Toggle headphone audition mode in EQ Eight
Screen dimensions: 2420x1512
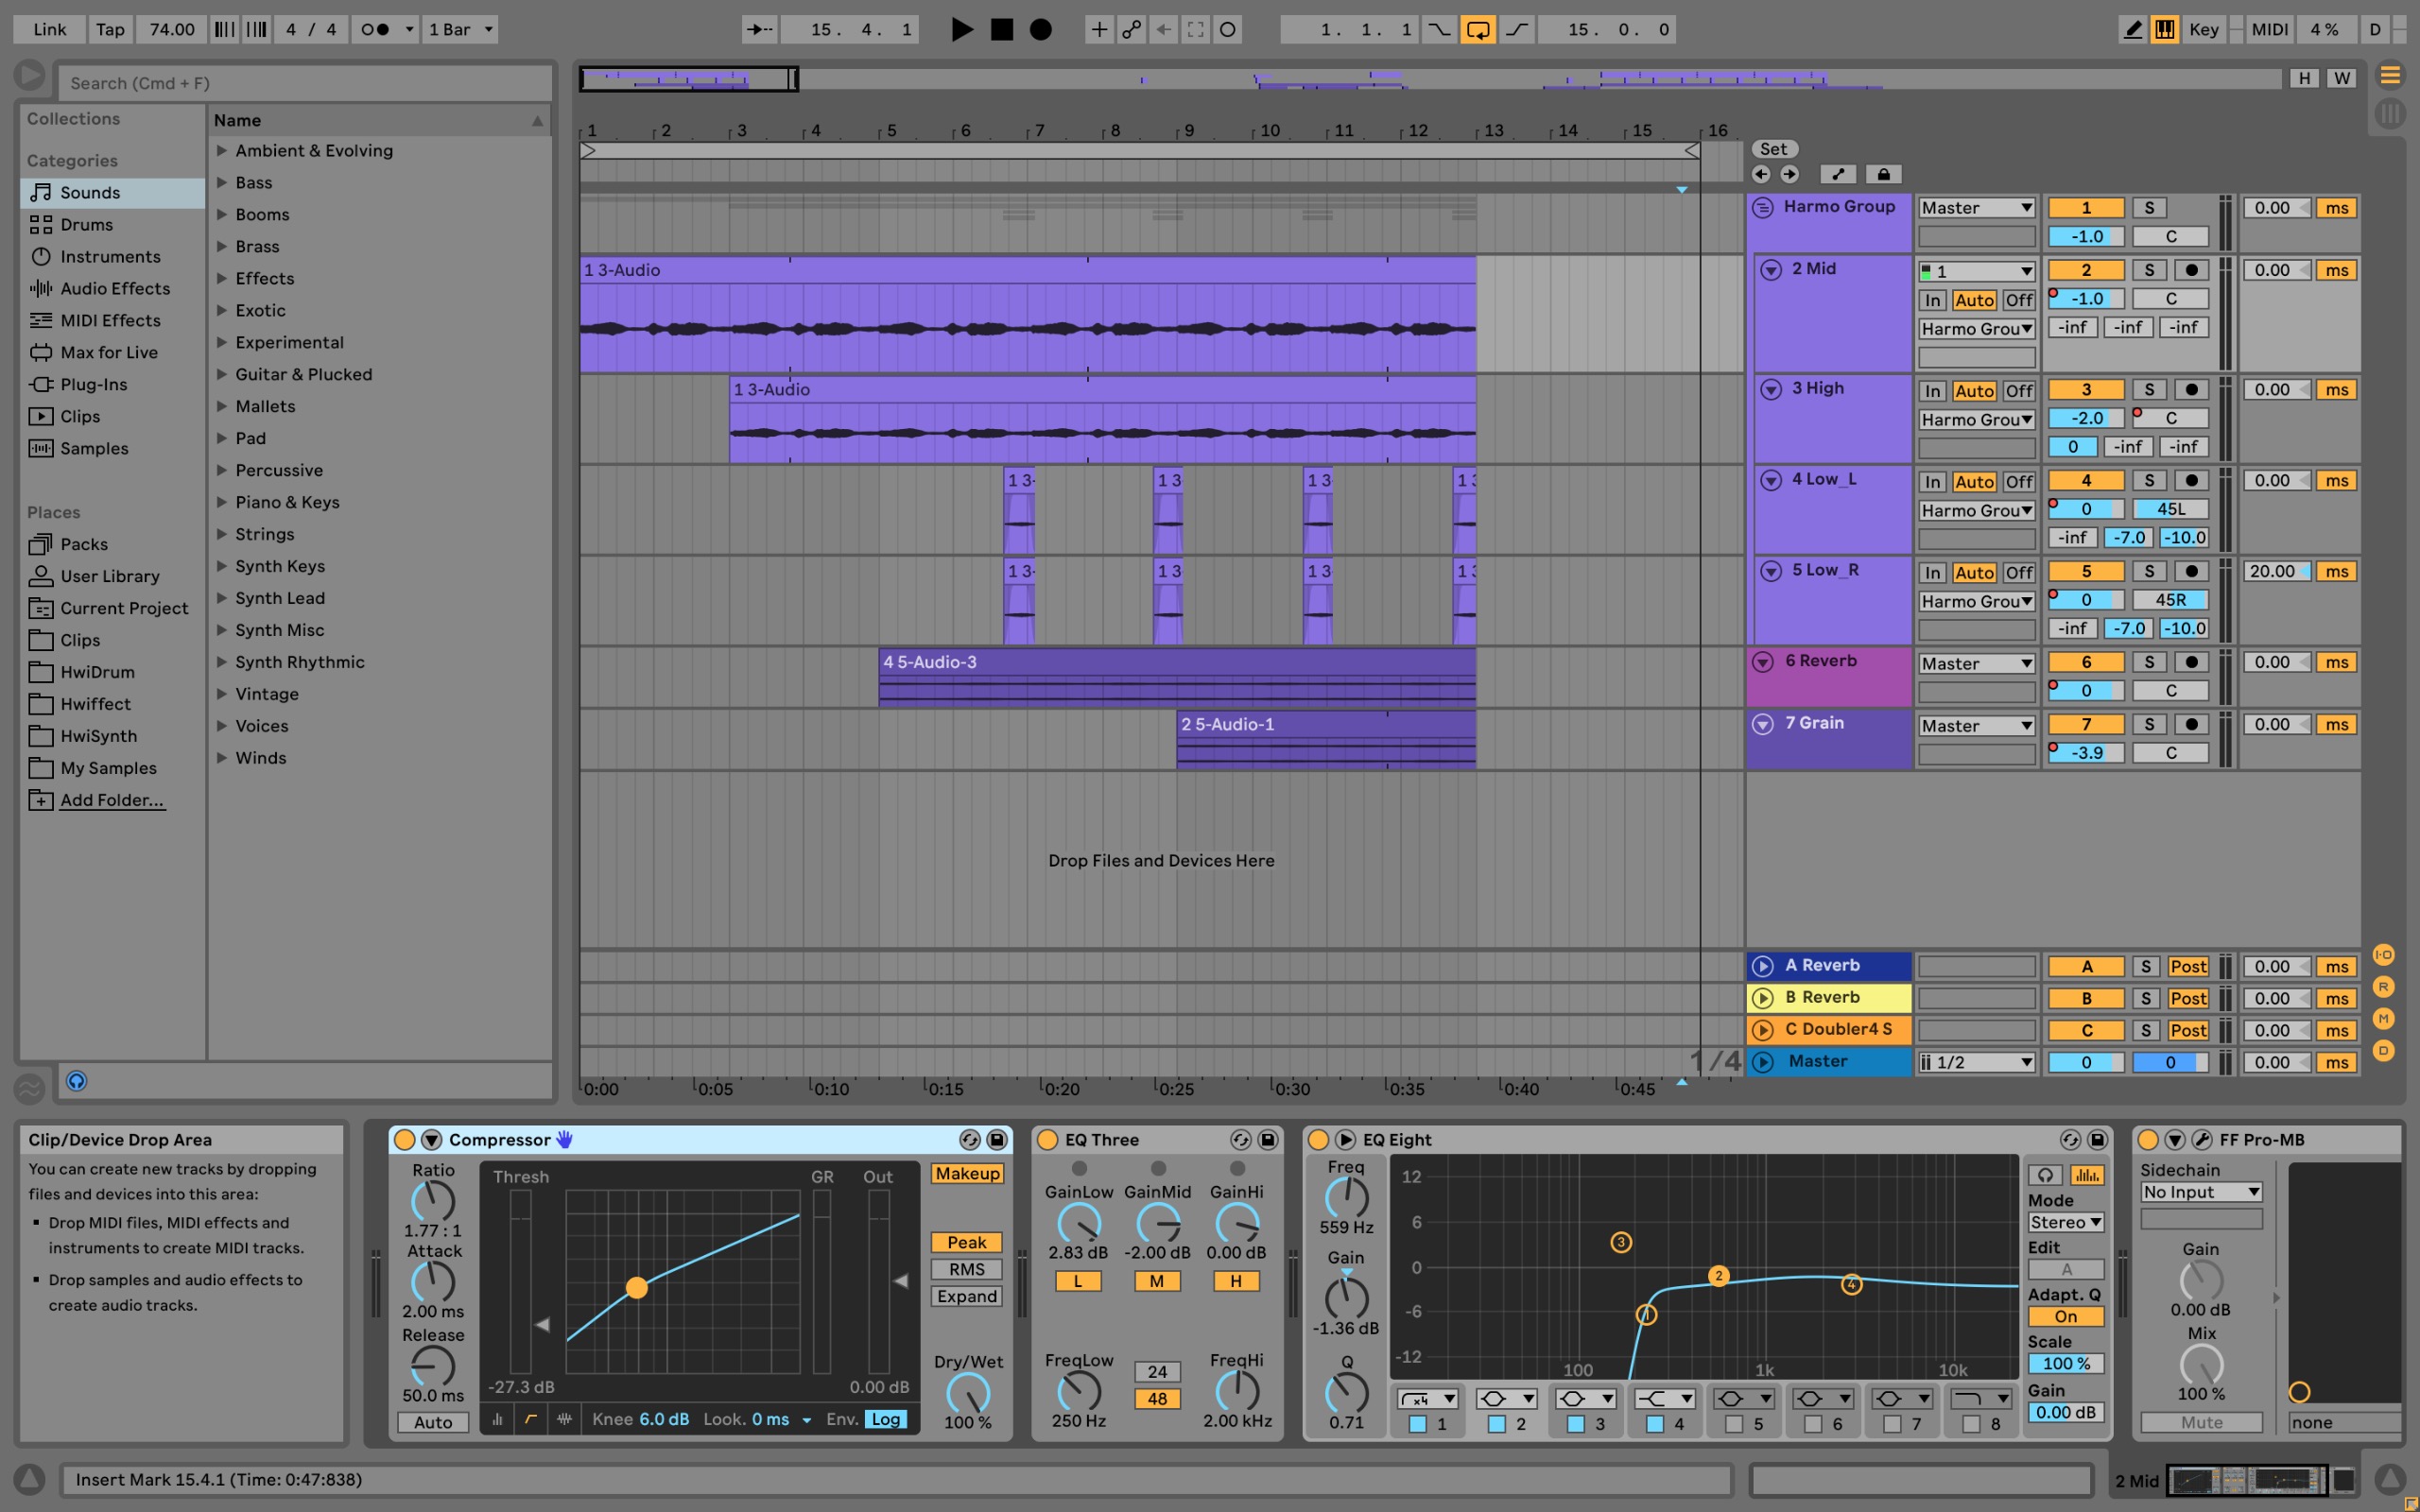click(x=2045, y=1175)
